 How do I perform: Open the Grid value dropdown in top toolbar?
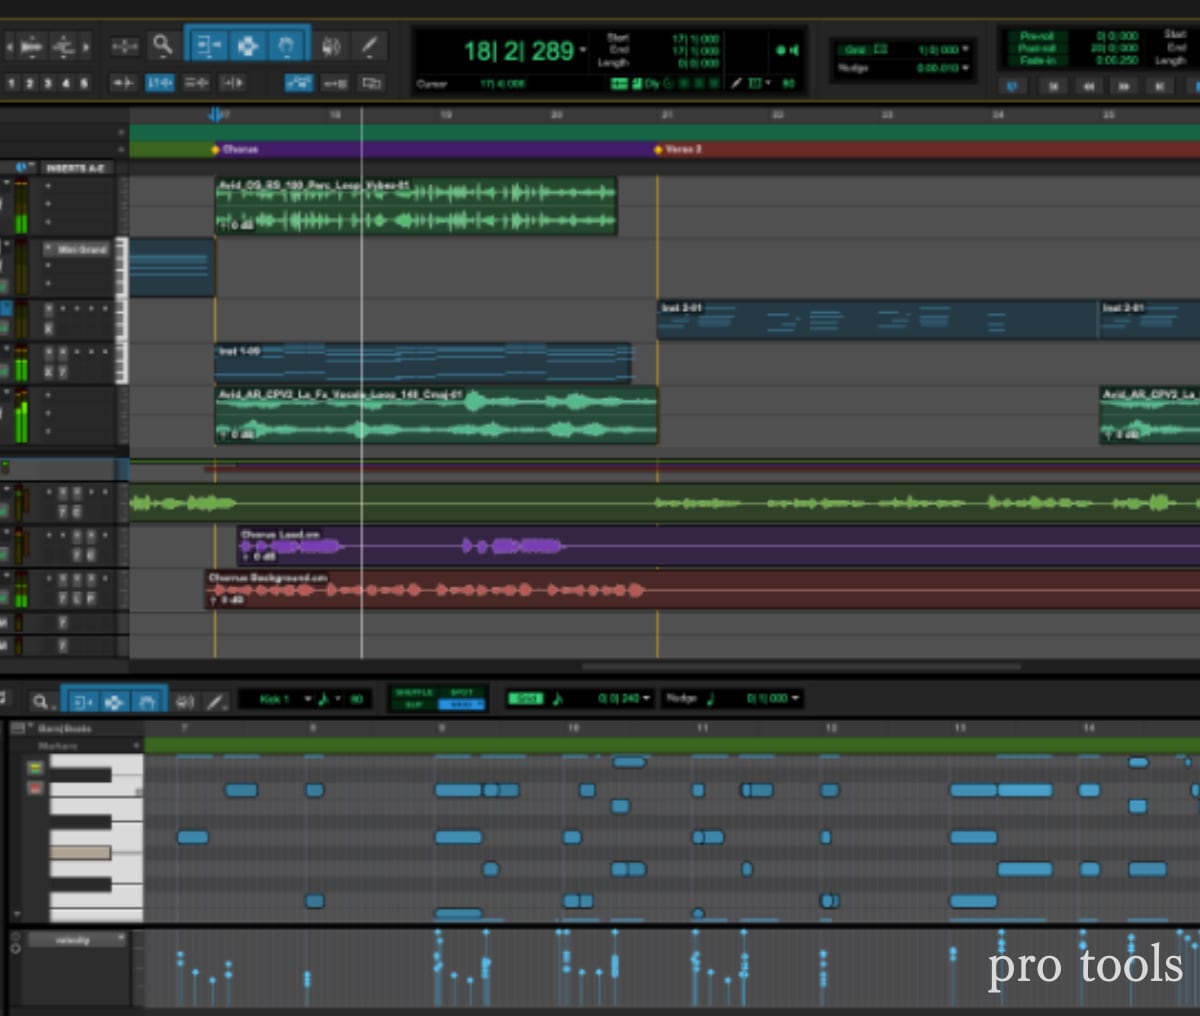tap(965, 49)
